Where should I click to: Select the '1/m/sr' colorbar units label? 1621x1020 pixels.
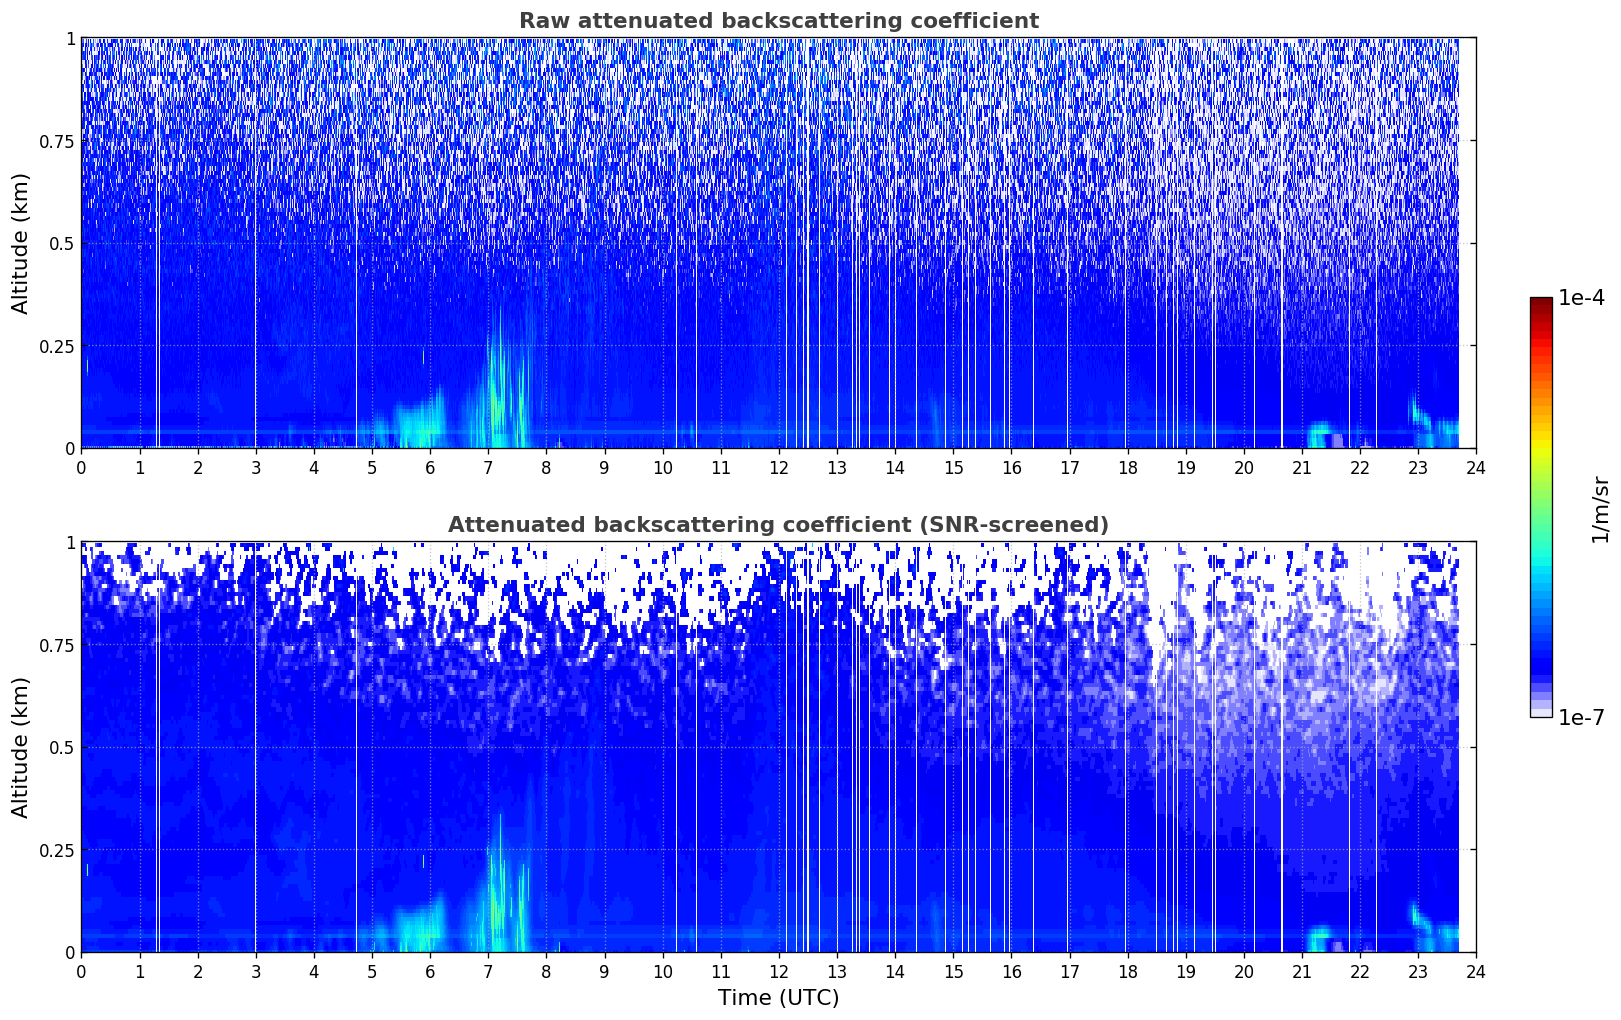point(1600,509)
